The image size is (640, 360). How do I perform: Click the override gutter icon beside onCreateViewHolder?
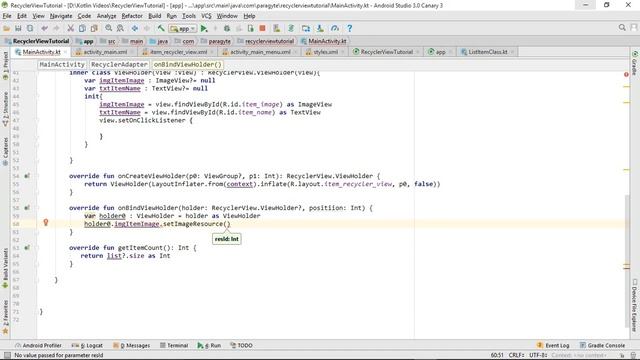point(27,176)
